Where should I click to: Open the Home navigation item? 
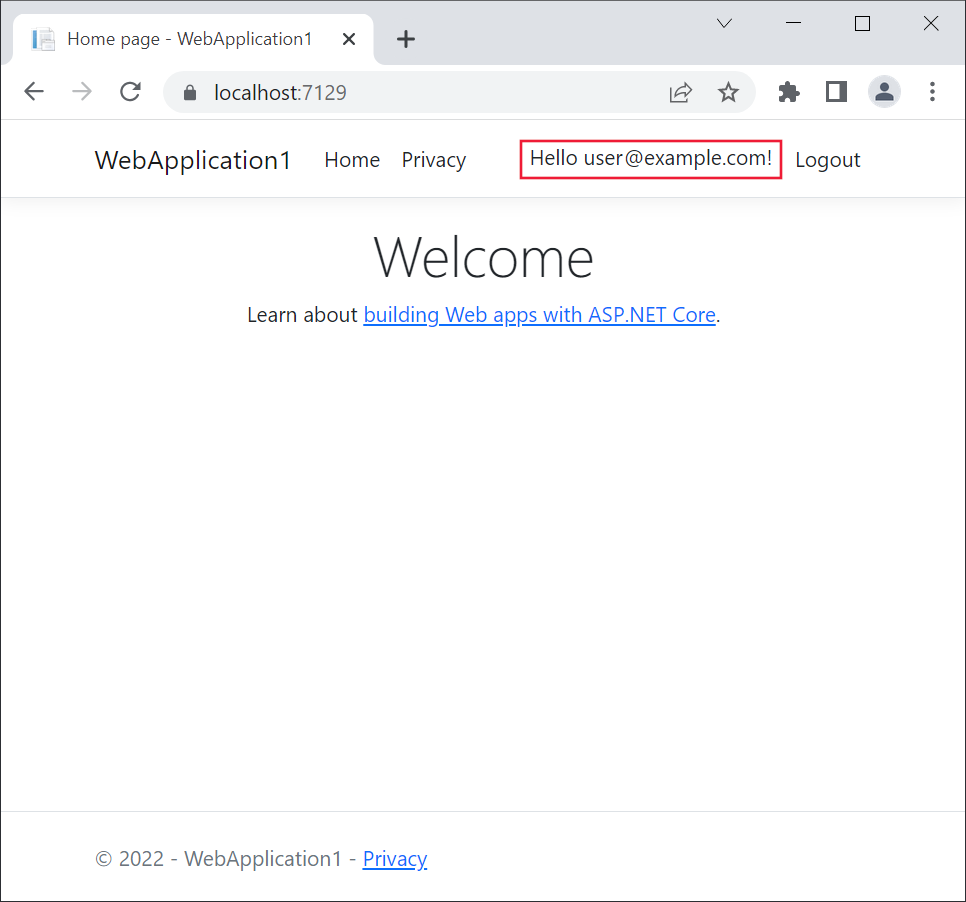point(352,160)
